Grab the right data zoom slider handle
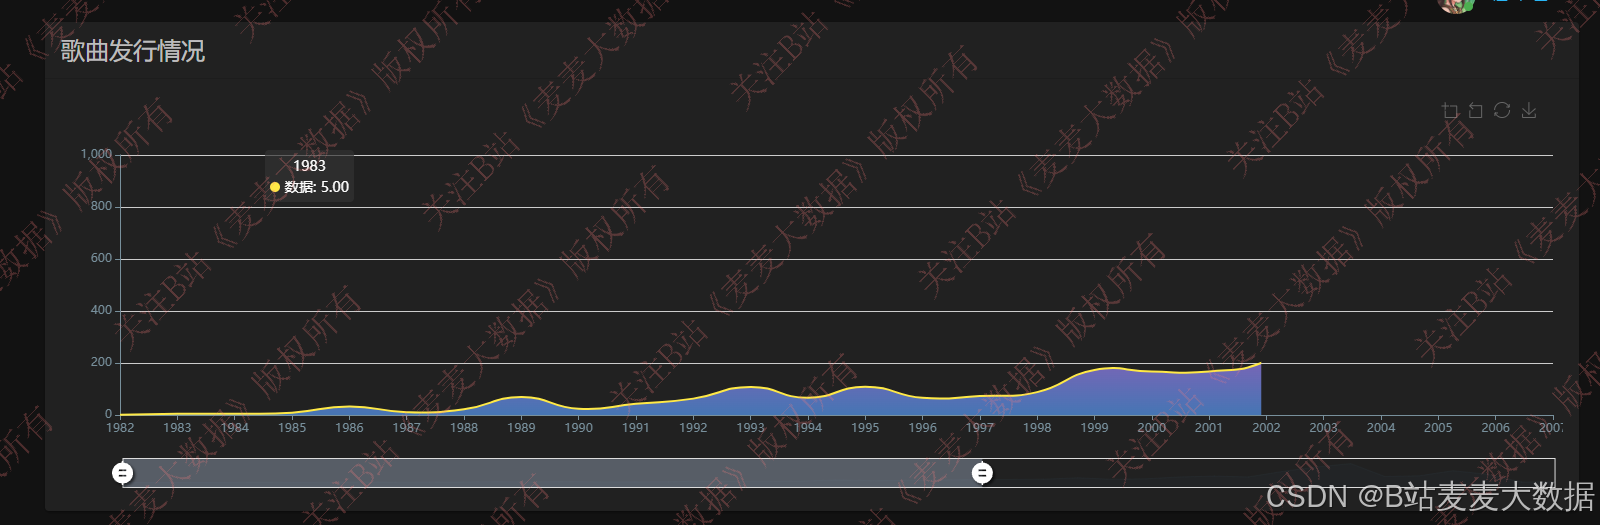1600x525 pixels. pos(983,473)
